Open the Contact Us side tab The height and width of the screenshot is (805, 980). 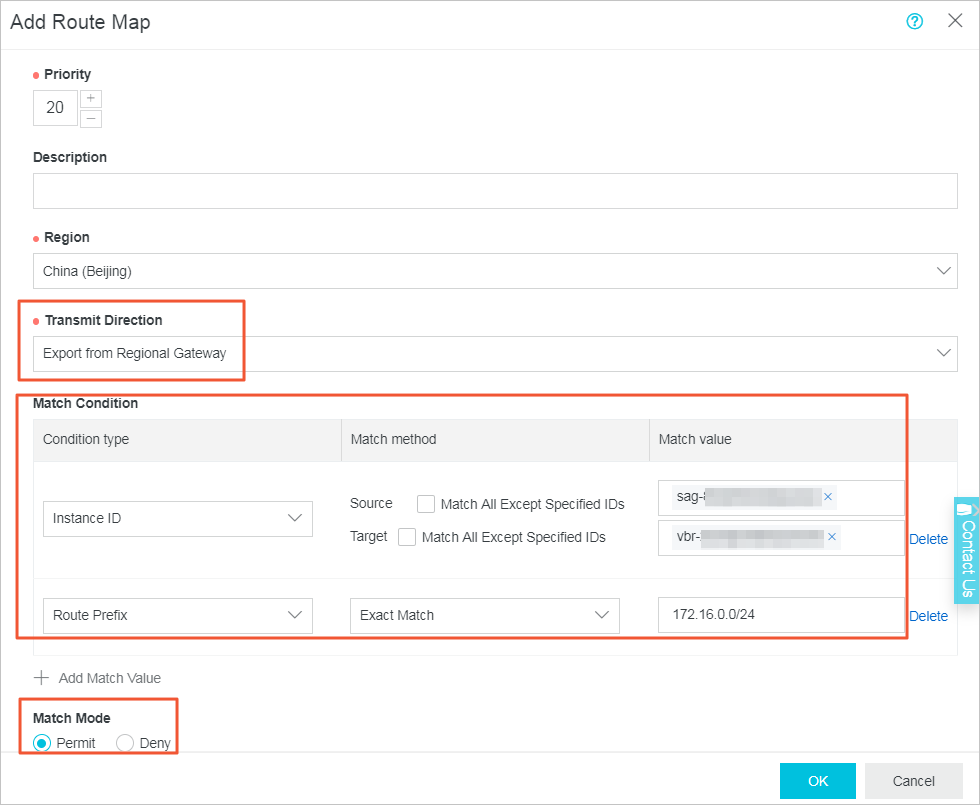(x=967, y=551)
